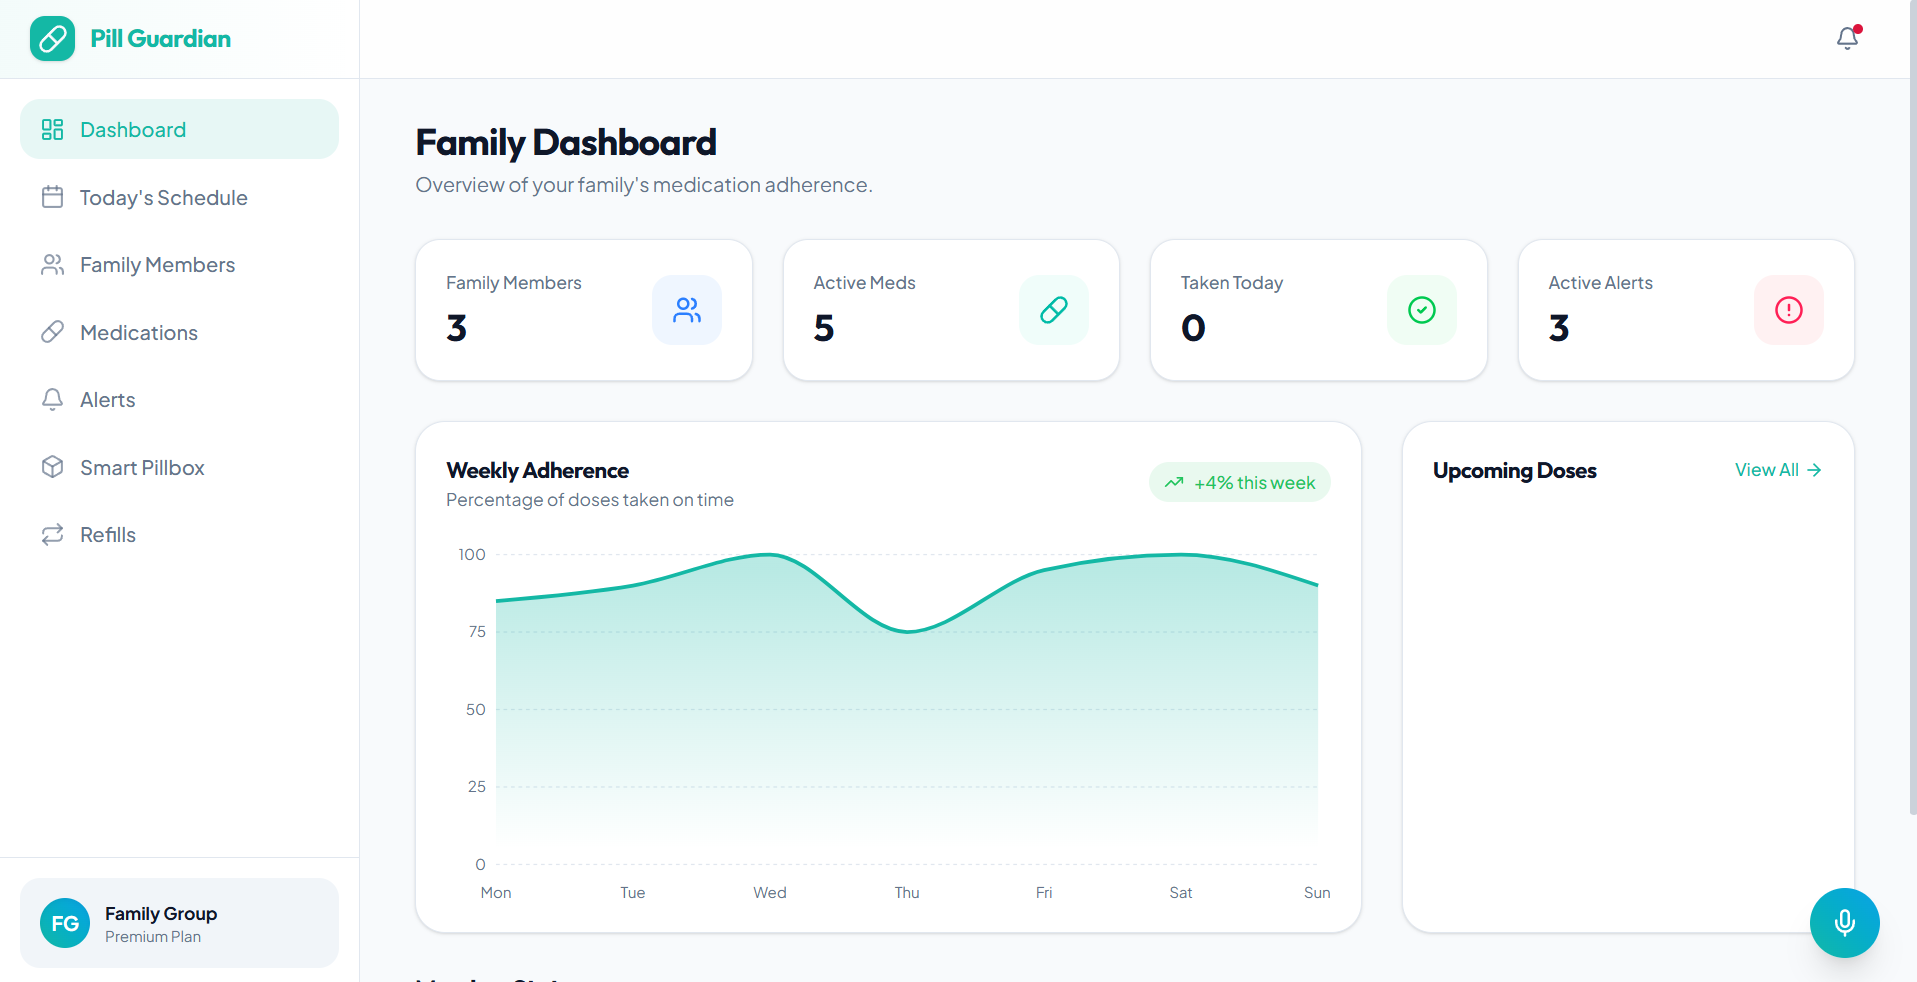Select Smart Pillbox in the sidebar
The width and height of the screenshot is (1917, 982).
(x=179, y=467)
